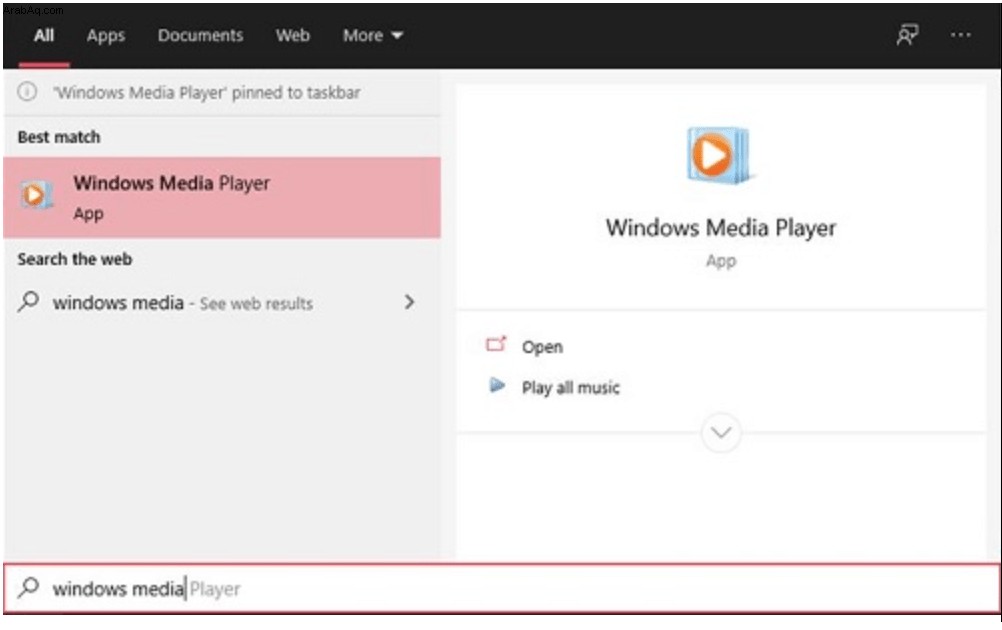Focus the search box containing 'windows media'

tap(502, 588)
